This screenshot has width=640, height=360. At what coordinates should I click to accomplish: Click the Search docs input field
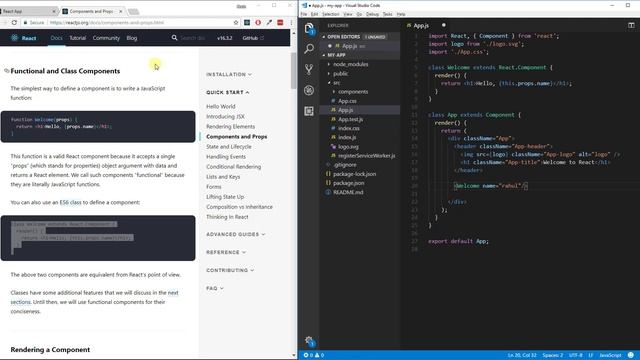point(193,38)
